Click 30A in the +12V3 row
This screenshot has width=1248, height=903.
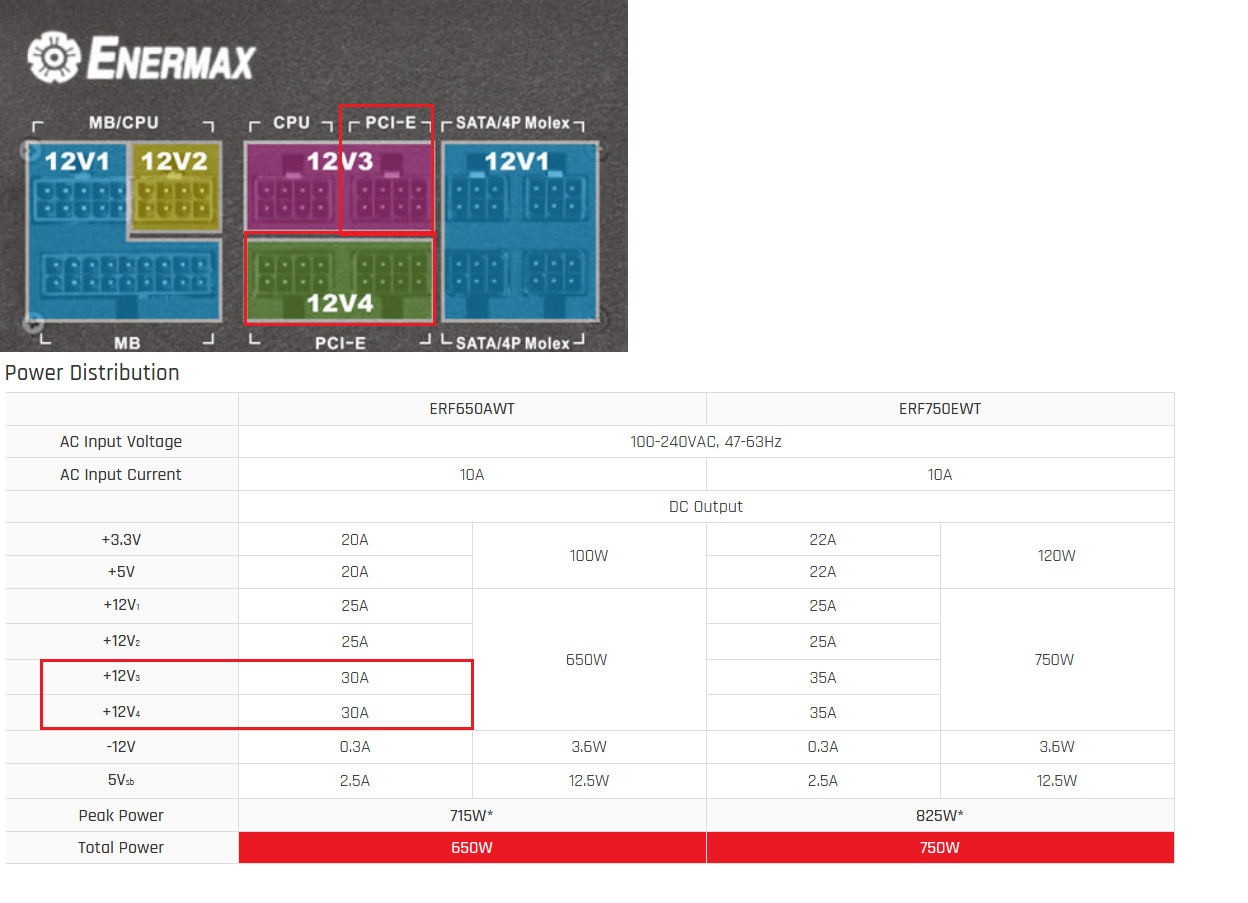pos(355,678)
